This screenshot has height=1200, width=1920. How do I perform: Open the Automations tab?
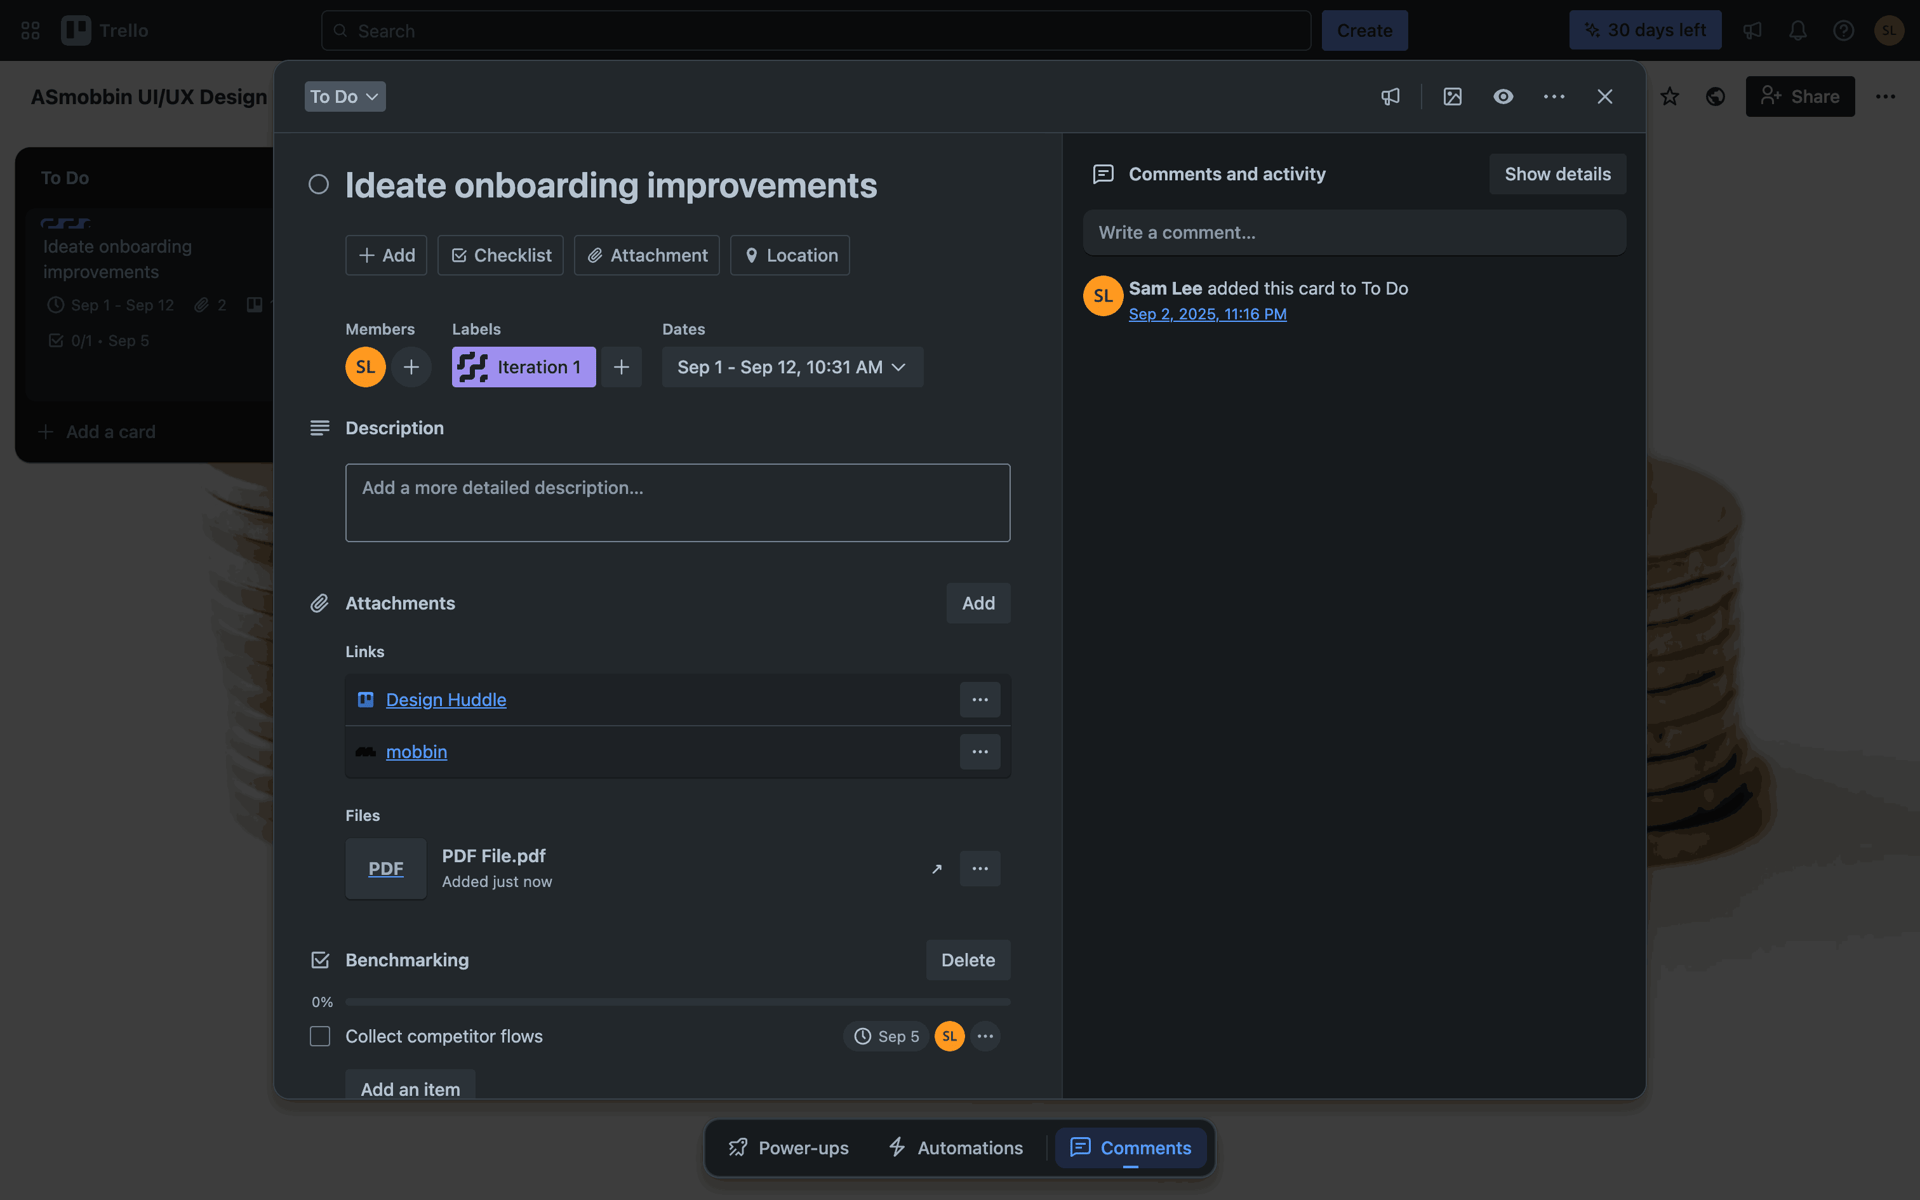tap(956, 1148)
